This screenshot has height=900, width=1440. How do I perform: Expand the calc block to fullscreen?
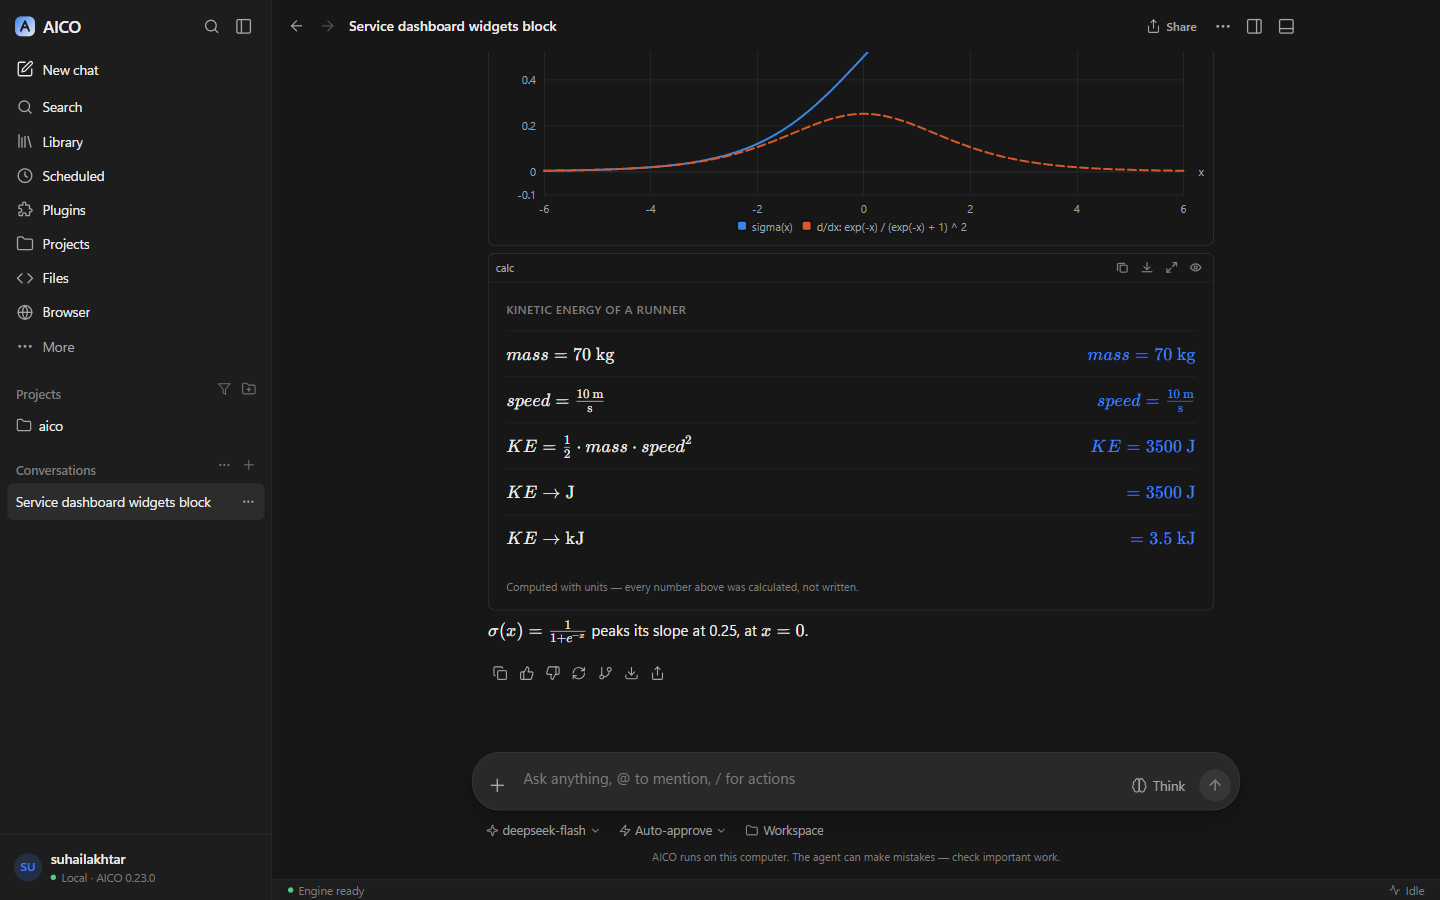[x=1171, y=268]
